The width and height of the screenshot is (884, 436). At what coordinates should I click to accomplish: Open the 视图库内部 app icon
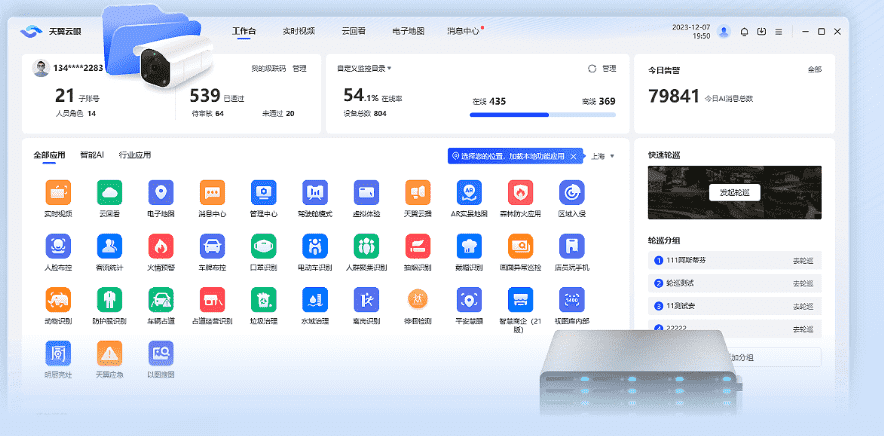pos(572,300)
